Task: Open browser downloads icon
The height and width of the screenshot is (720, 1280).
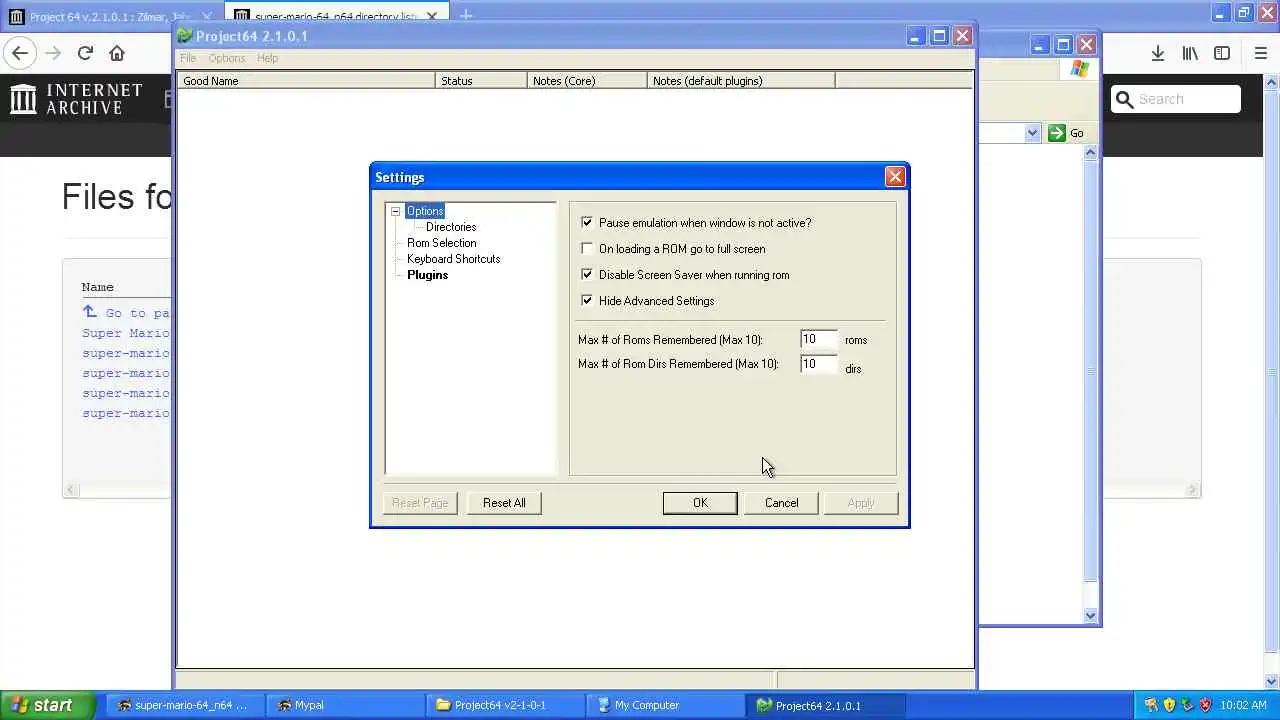Action: pyautogui.click(x=1157, y=53)
